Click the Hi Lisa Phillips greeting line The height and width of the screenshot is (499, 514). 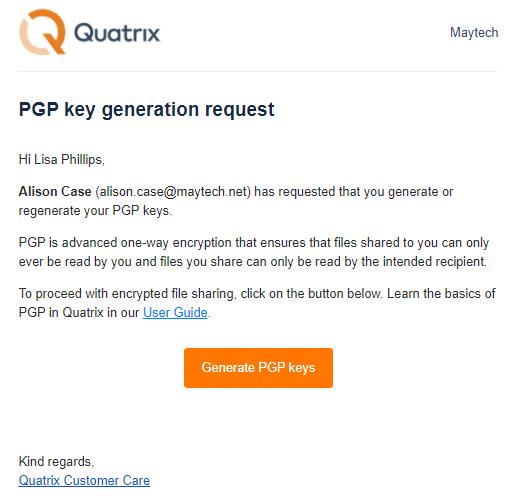[62, 160]
